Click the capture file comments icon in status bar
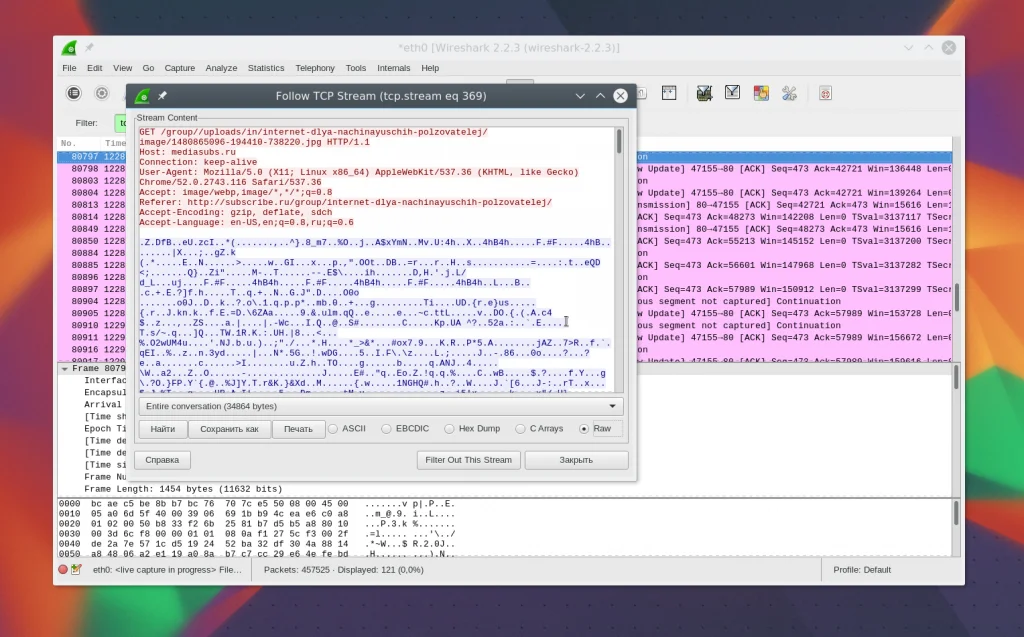This screenshot has height=637, width=1024. tap(76, 570)
